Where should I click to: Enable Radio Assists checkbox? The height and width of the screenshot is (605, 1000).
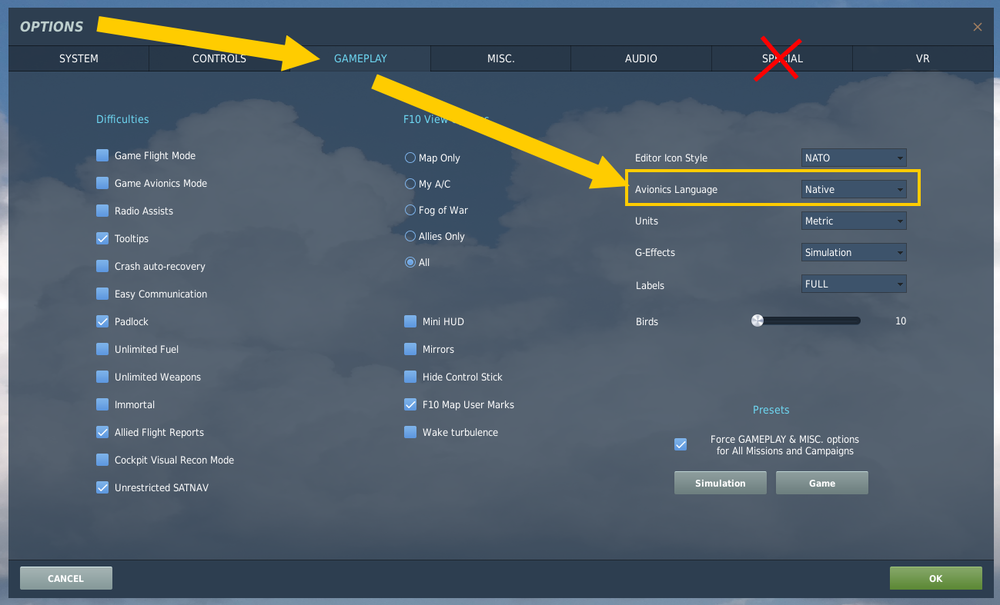click(102, 210)
